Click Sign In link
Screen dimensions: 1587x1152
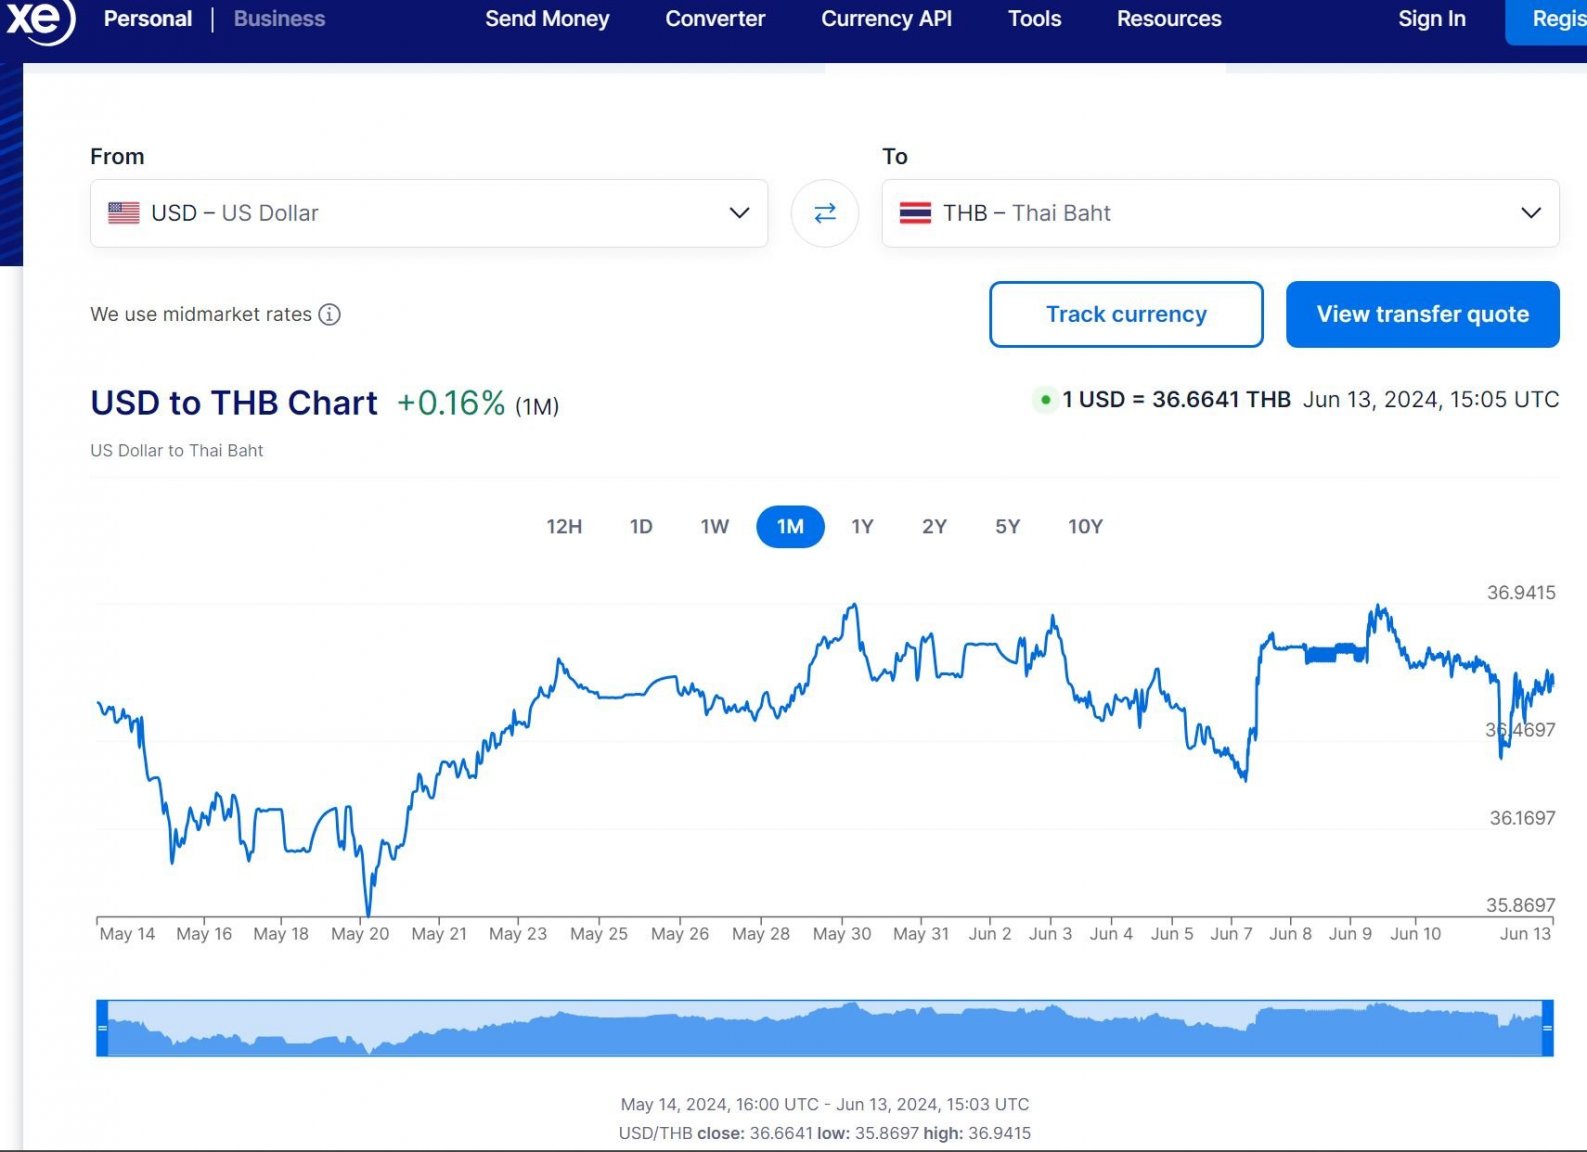coord(1431,19)
